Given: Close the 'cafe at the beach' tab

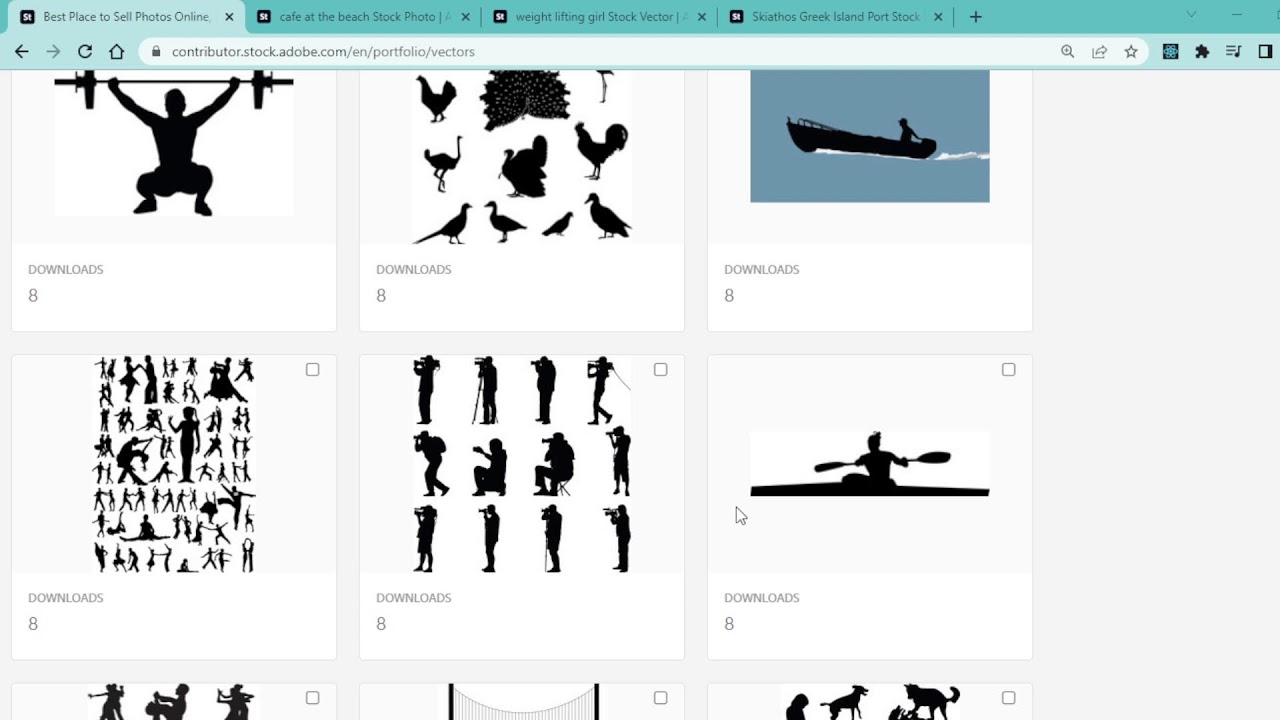Looking at the screenshot, I should tap(465, 17).
